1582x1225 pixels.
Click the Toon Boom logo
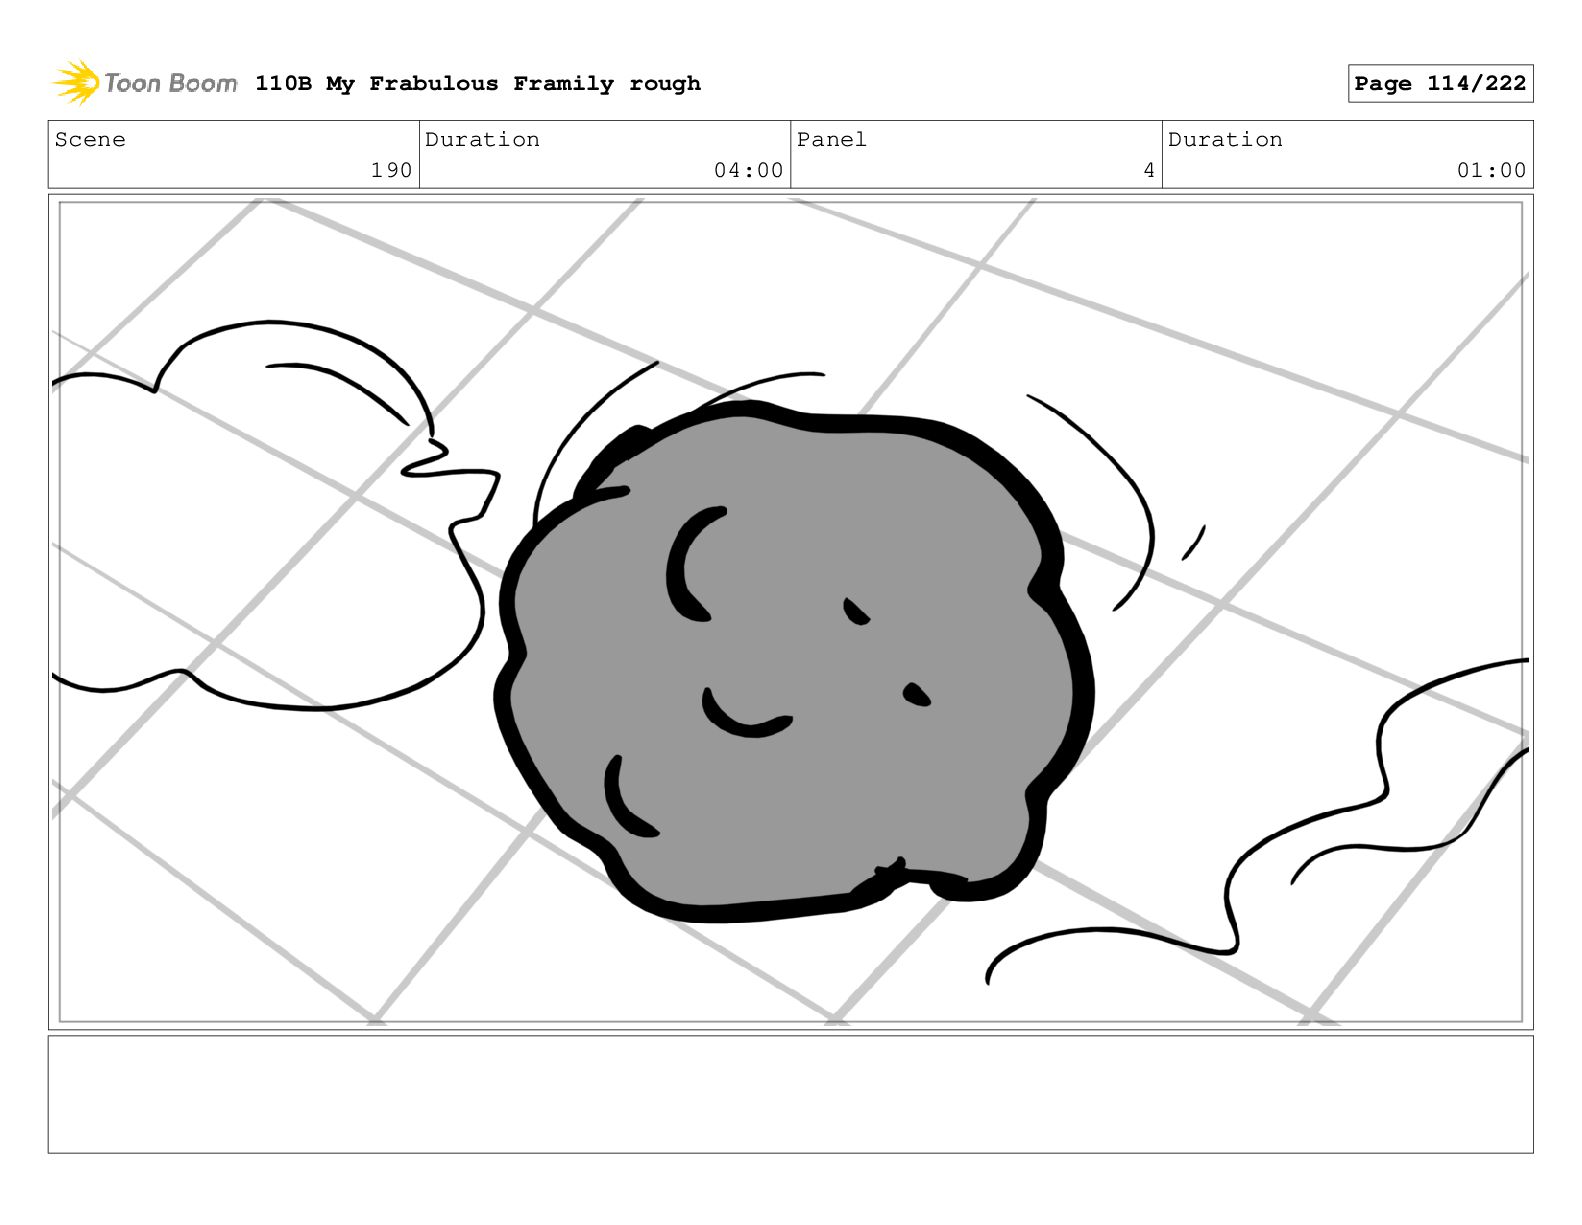coord(144,83)
